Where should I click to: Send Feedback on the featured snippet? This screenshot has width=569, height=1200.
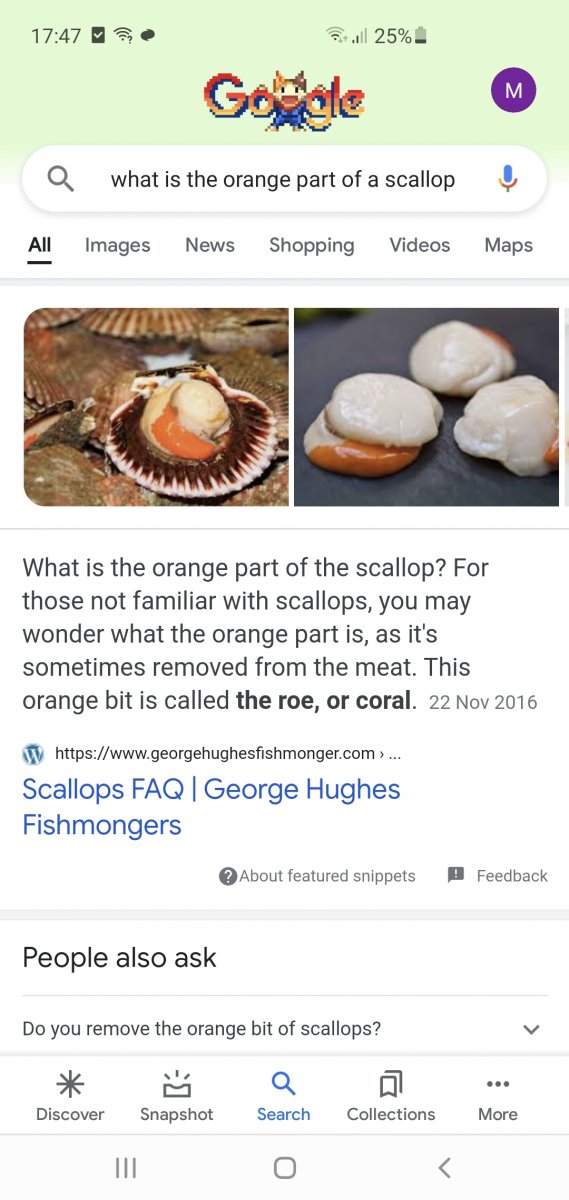tap(498, 876)
